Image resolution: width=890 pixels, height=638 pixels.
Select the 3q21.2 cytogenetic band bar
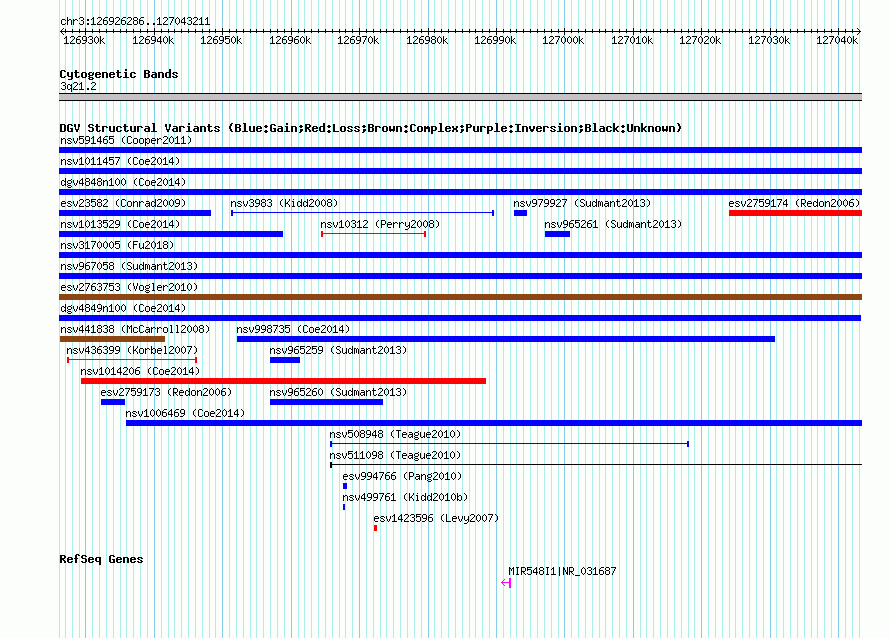[460, 97]
